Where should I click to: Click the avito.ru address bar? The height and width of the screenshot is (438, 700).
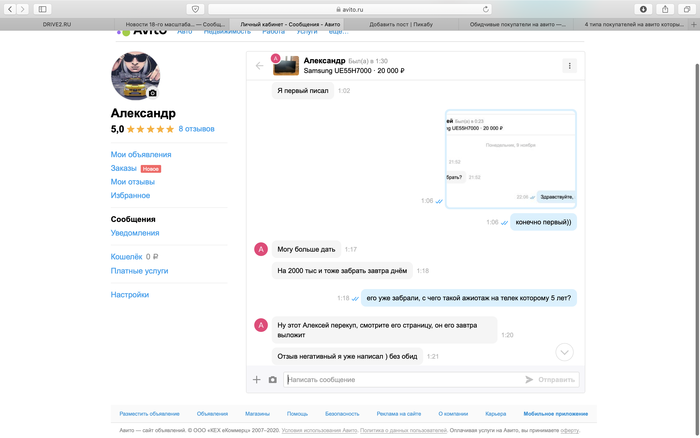[x=350, y=9]
